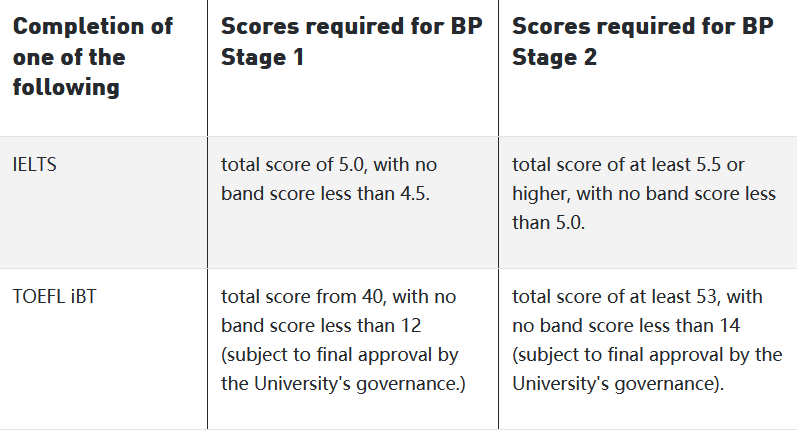797x430 pixels.
Task: Click the "Completion of one of the following" header
Action: pyautogui.click(x=92, y=56)
